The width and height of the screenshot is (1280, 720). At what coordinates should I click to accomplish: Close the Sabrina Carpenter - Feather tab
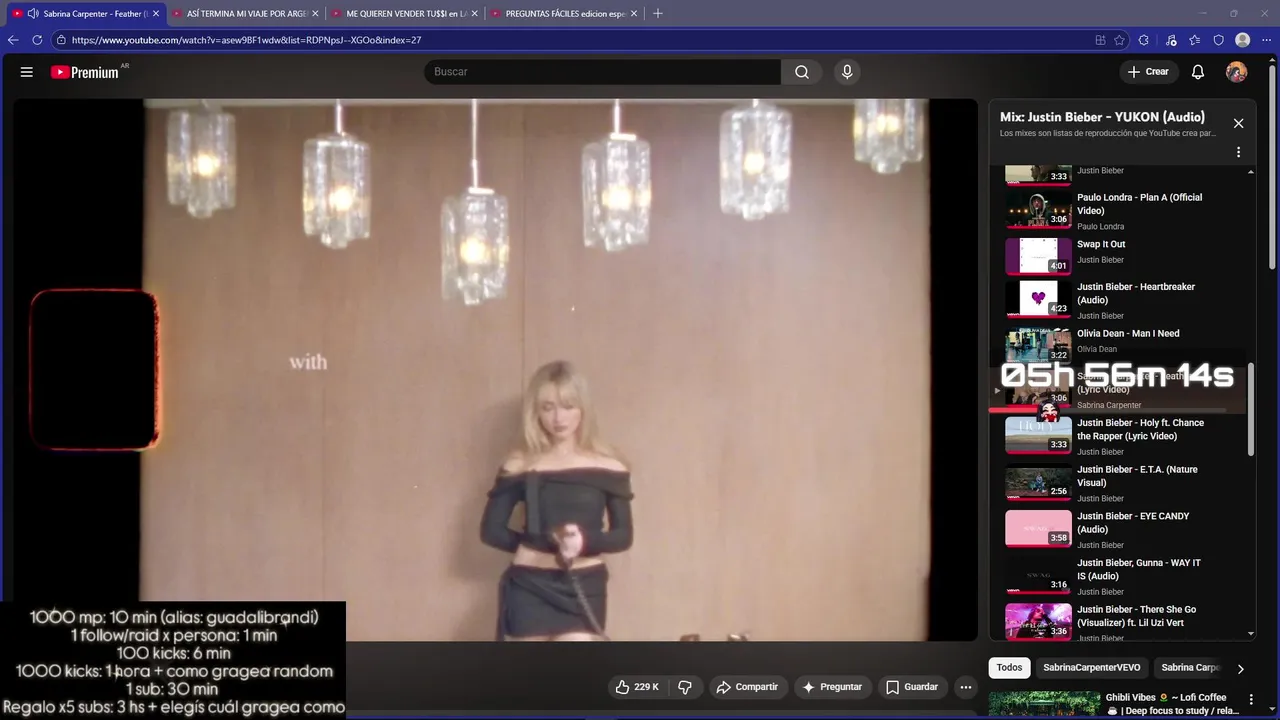[155, 14]
